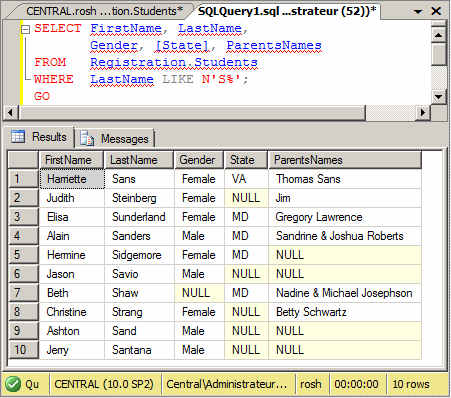Click the Steinberg last name cell
Screen dimensions: 451x398
point(139,198)
